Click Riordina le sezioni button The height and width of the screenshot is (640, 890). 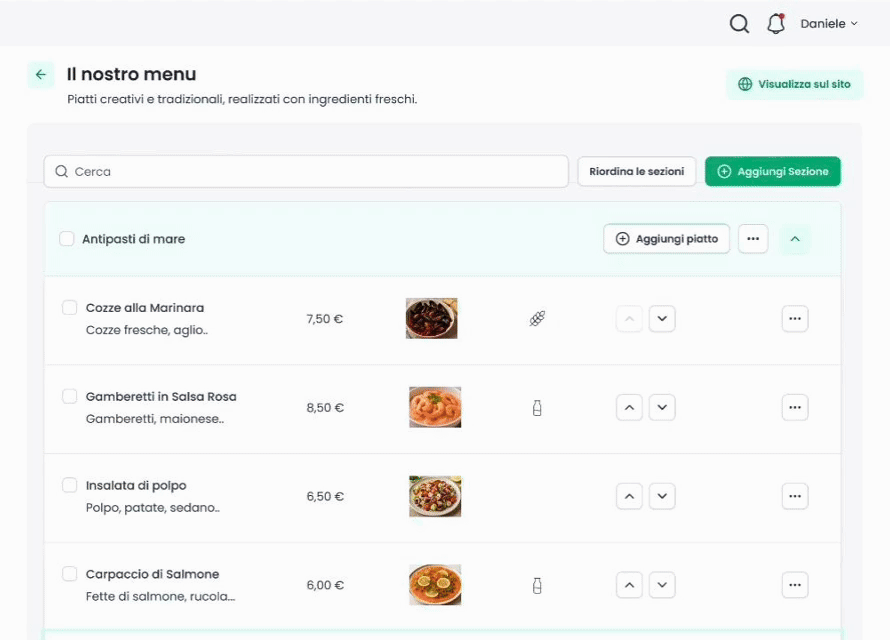pos(637,171)
